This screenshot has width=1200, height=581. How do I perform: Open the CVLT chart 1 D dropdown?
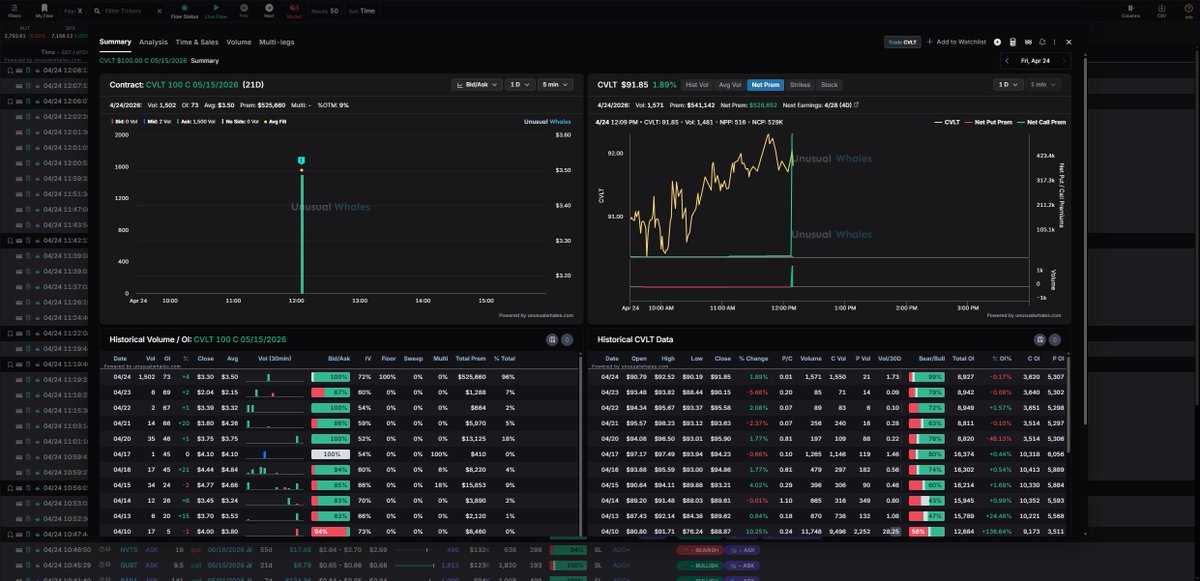(1006, 85)
